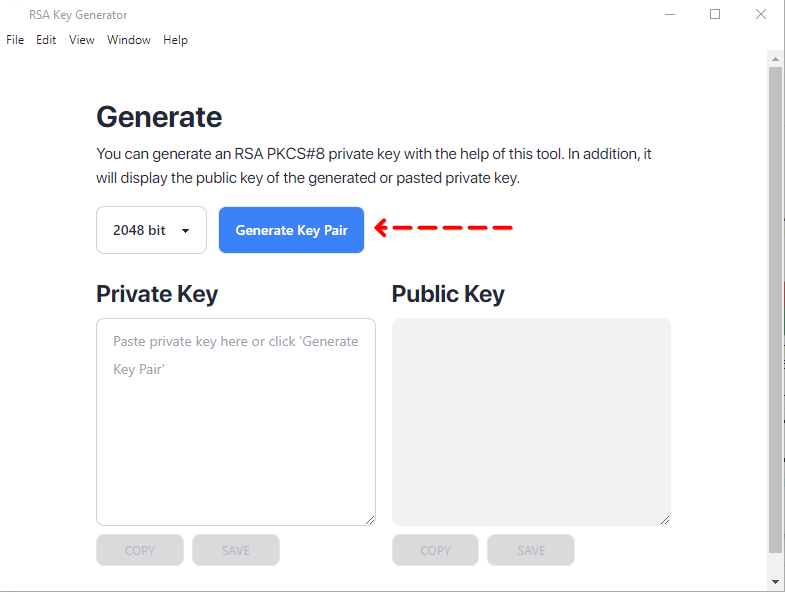Open the Window menu
This screenshot has height=592, width=785.
[x=129, y=40]
